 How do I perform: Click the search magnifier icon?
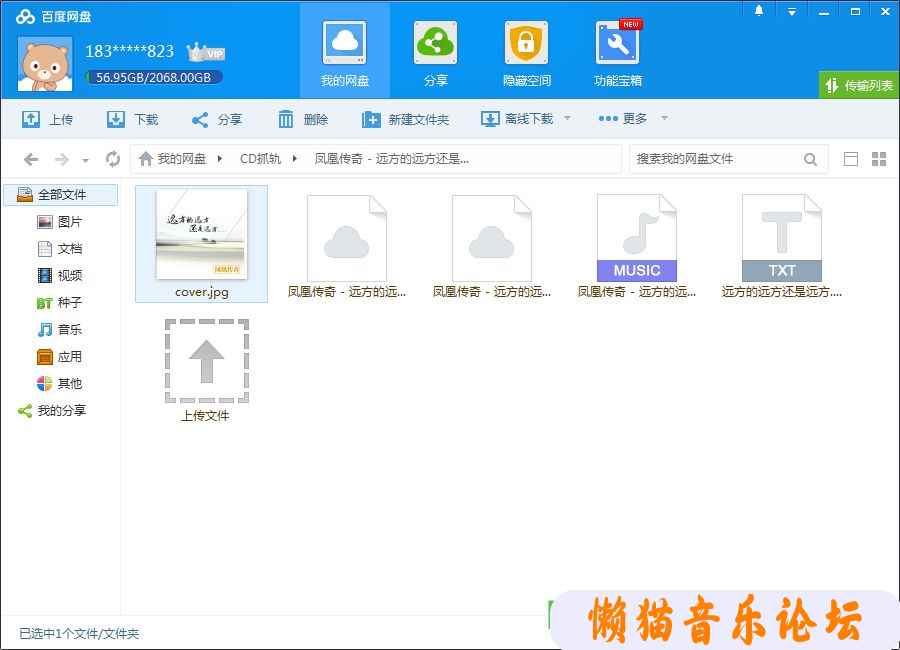(x=810, y=159)
